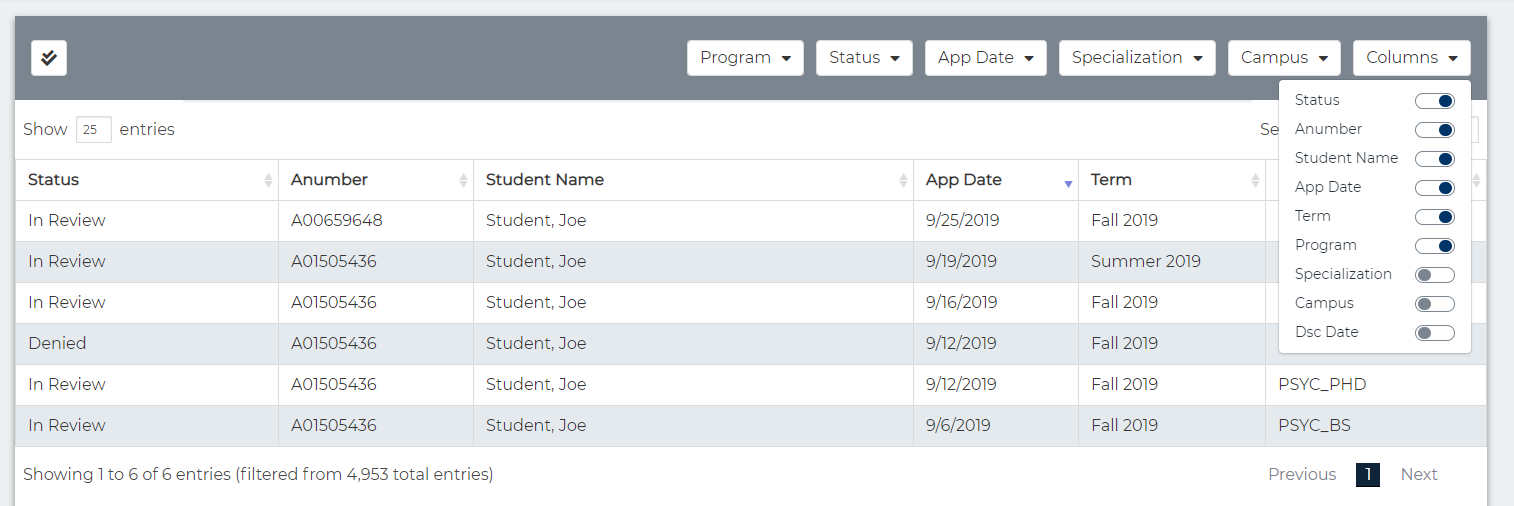Disable the Status column toggle

[x=1434, y=101]
